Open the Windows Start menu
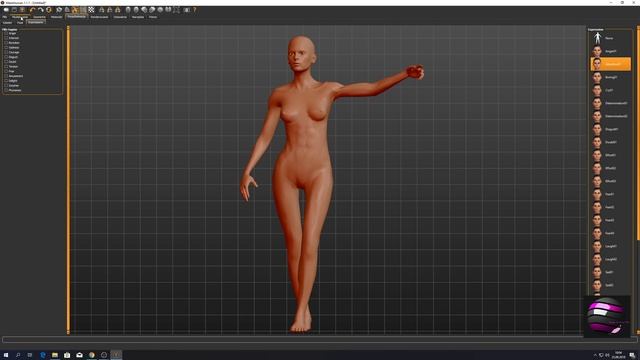 6,355
